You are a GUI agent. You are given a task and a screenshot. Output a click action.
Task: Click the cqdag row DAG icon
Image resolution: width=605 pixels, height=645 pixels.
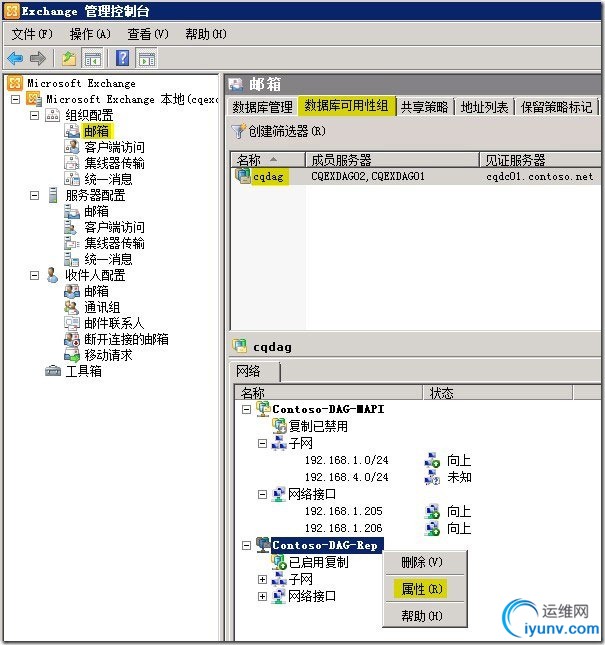click(x=243, y=176)
